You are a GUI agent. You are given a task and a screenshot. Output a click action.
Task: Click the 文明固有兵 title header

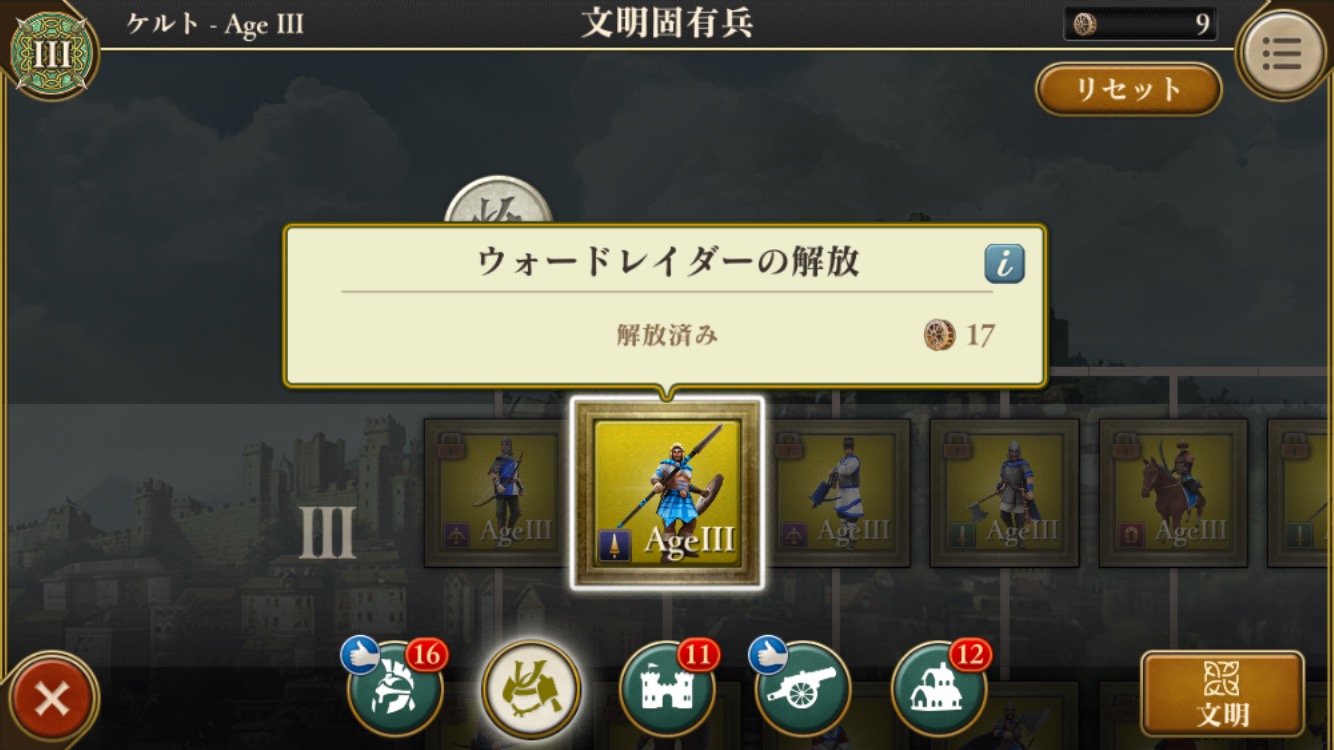(x=667, y=24)
